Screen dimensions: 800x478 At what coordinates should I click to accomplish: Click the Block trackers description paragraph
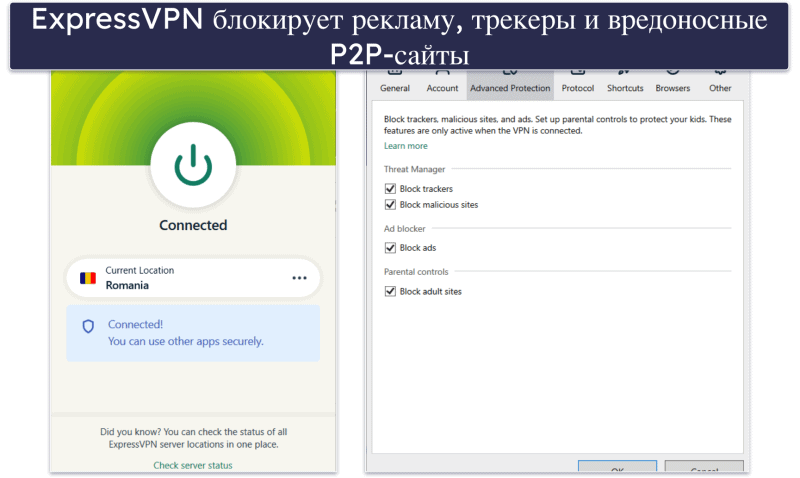(x=558, y=125)
